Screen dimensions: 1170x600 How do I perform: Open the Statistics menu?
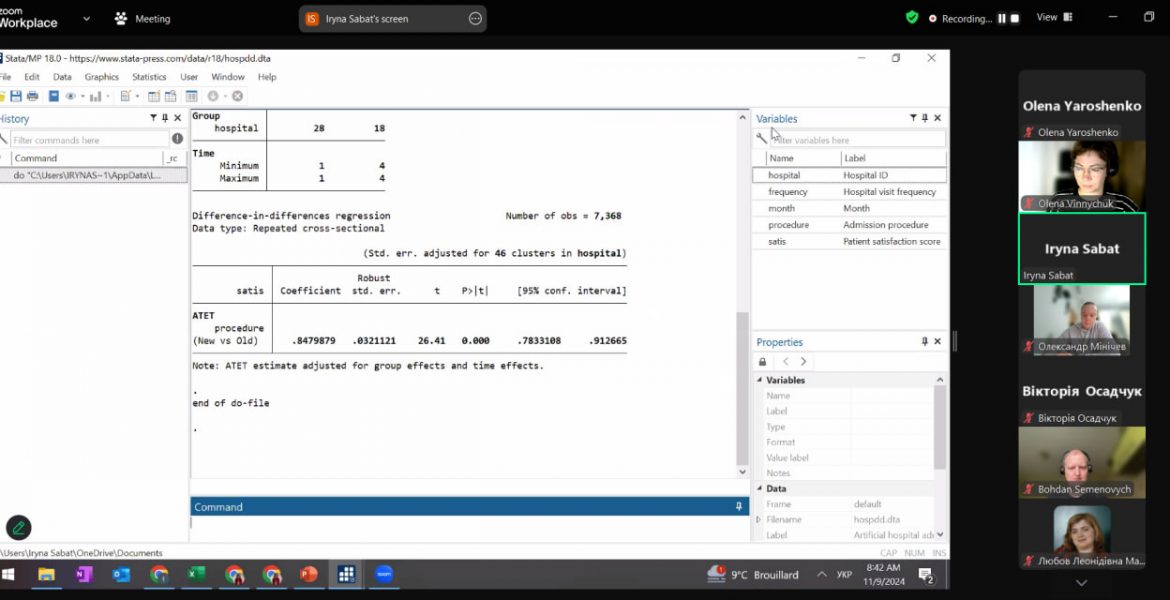click(x=149, y=76)
